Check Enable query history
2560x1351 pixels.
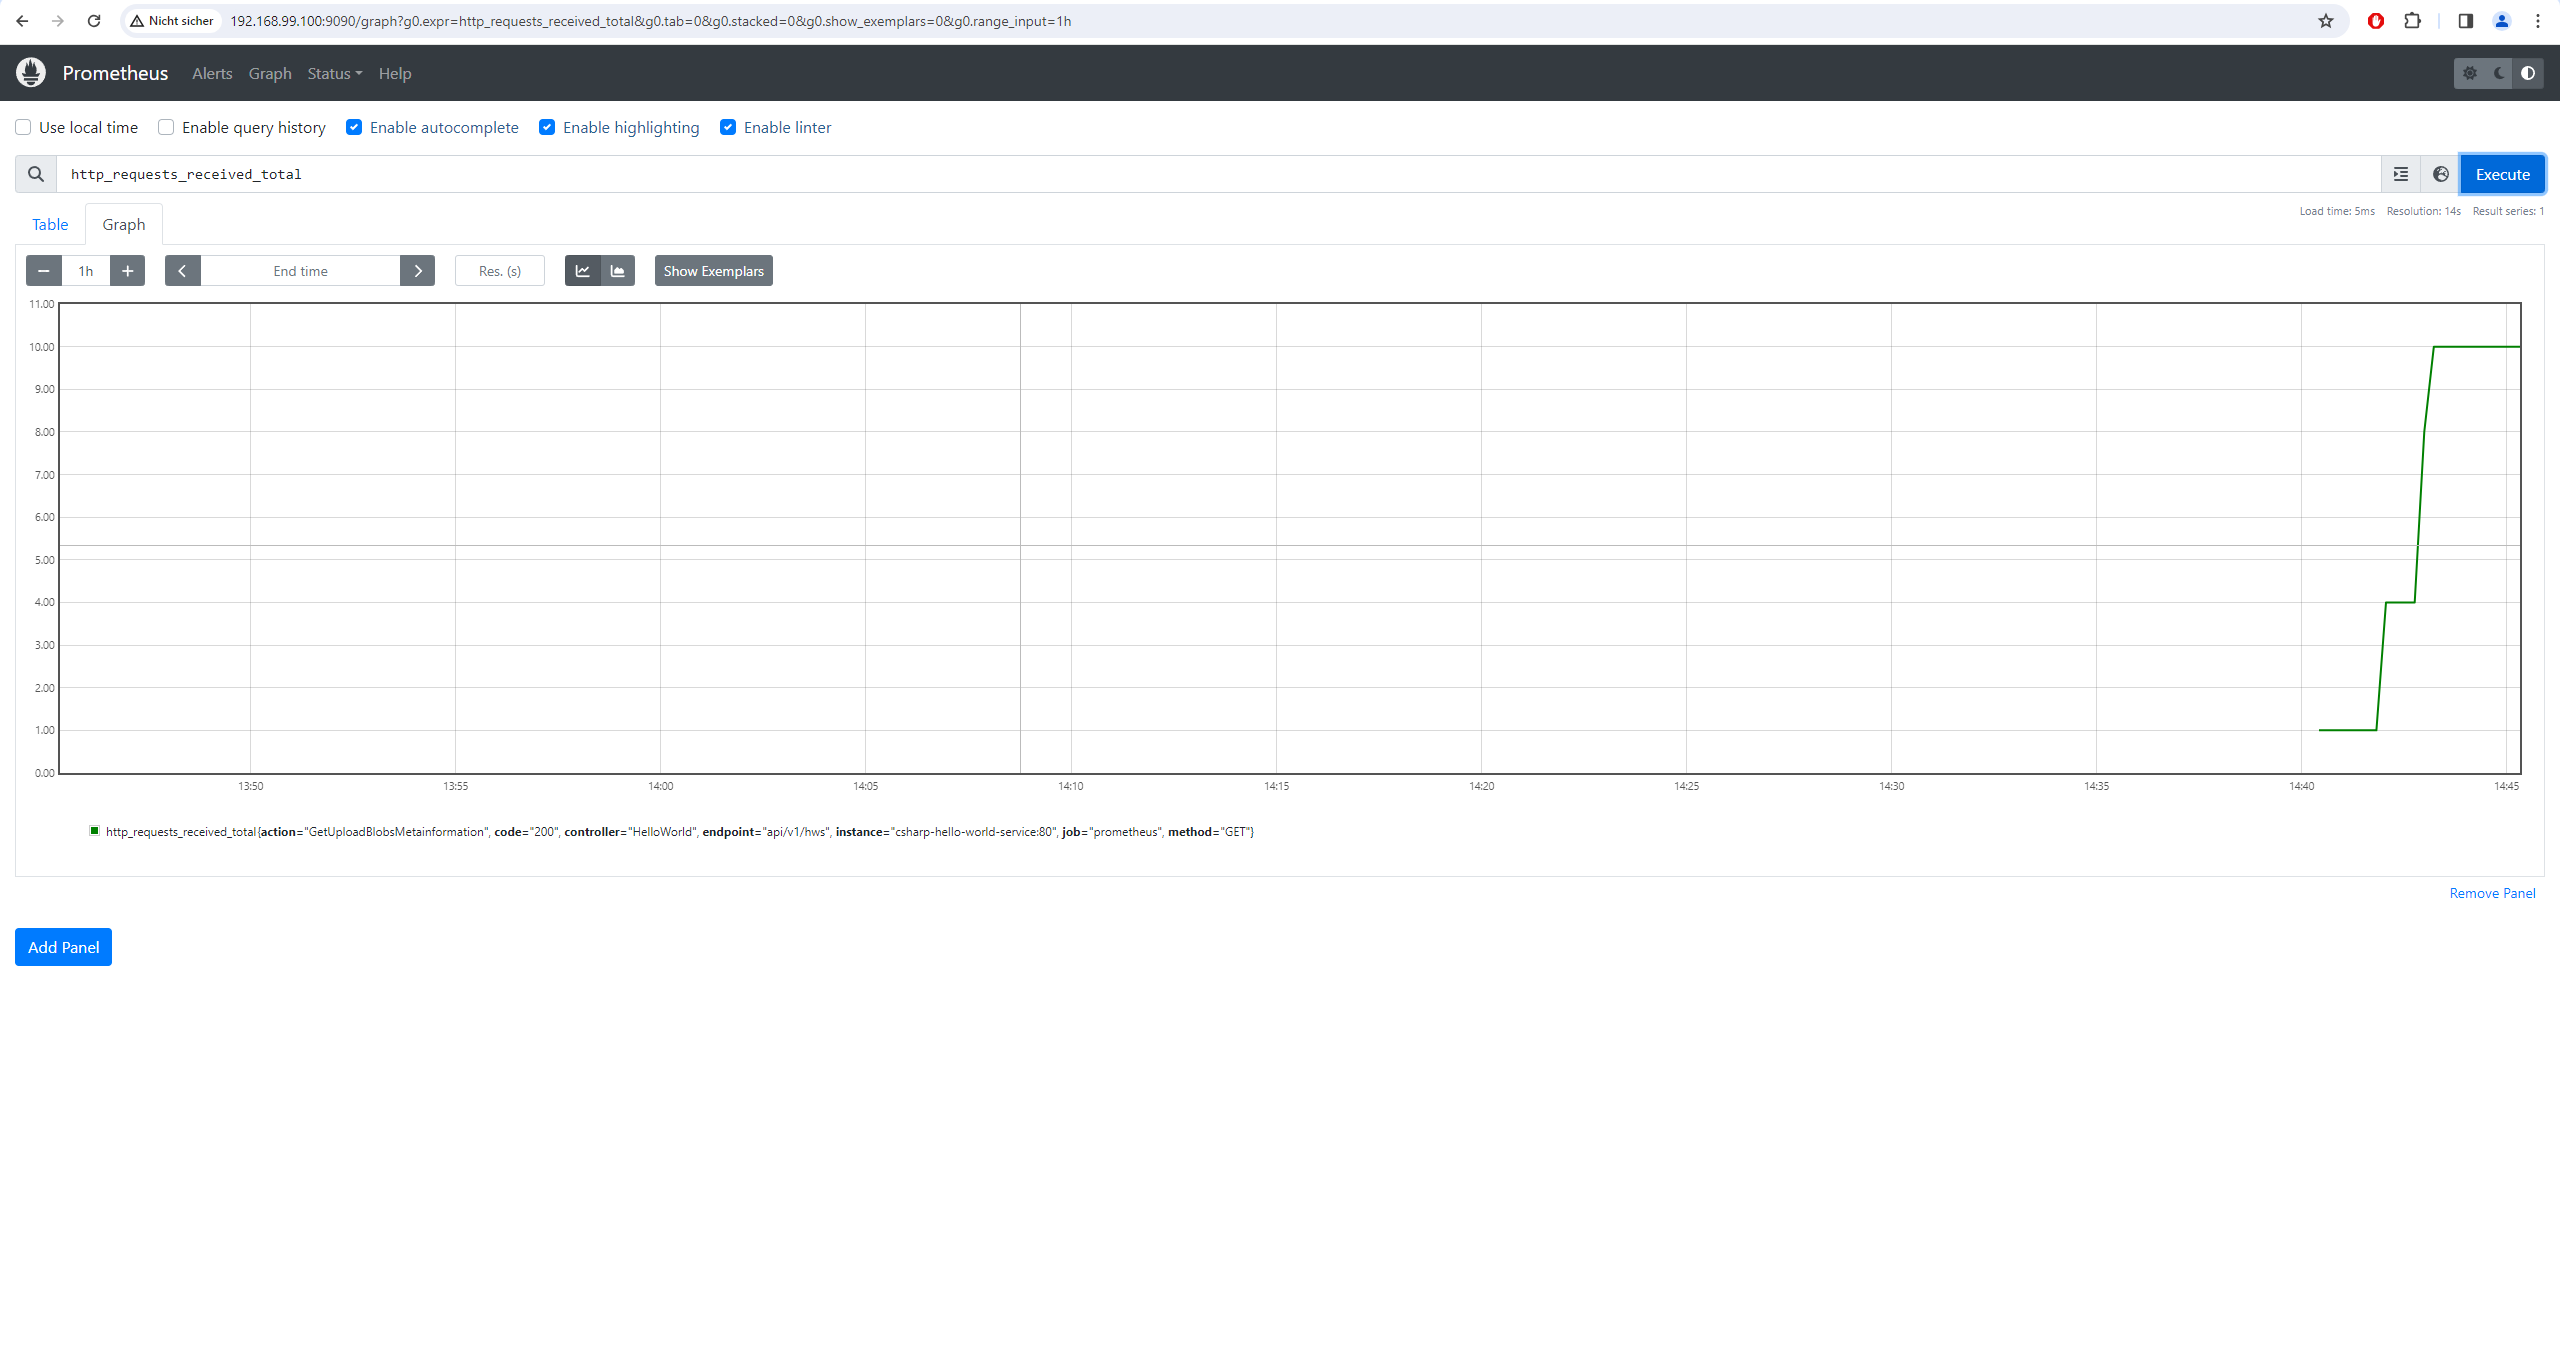click(x=166, y=127)
